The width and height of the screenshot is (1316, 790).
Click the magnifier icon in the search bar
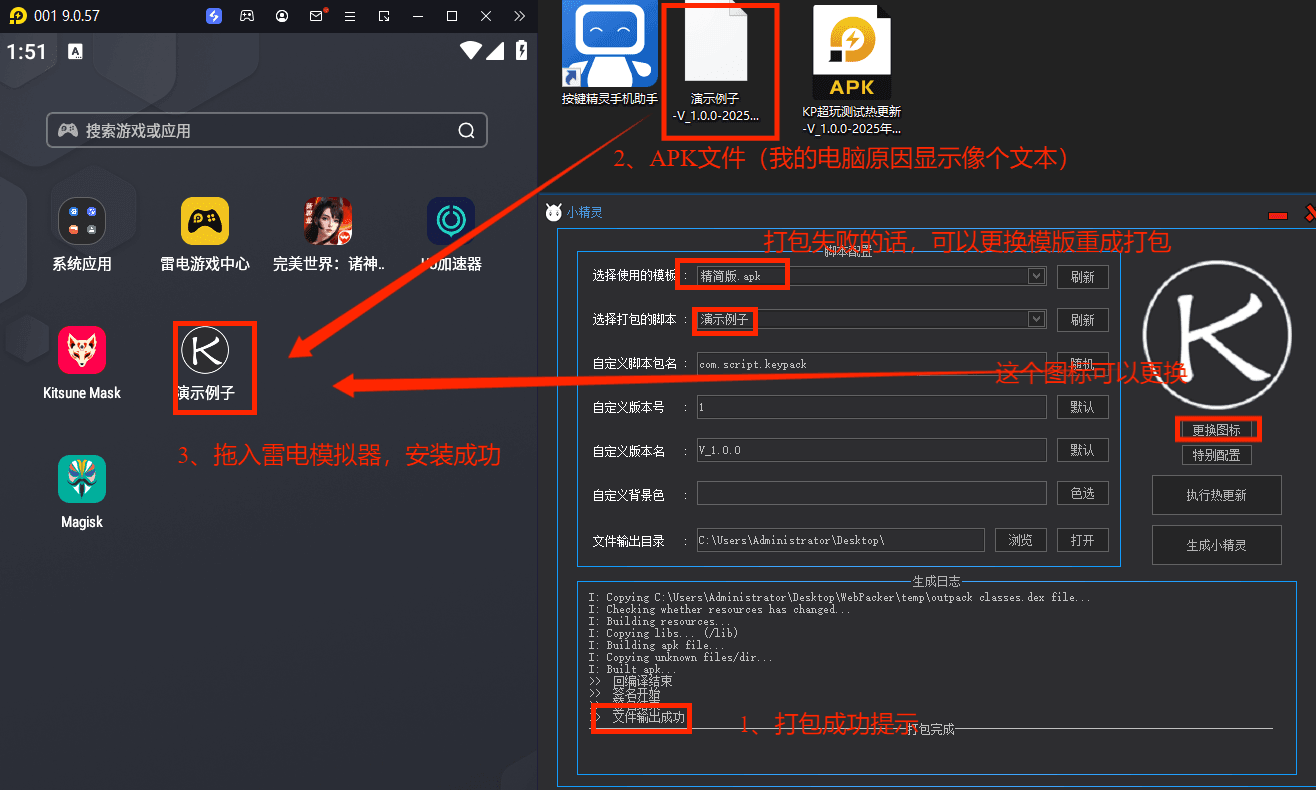[x=466, y=130]
